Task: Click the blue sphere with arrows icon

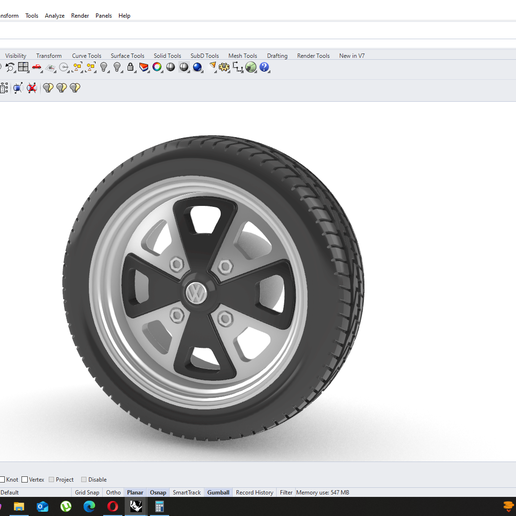Action: 18,88
